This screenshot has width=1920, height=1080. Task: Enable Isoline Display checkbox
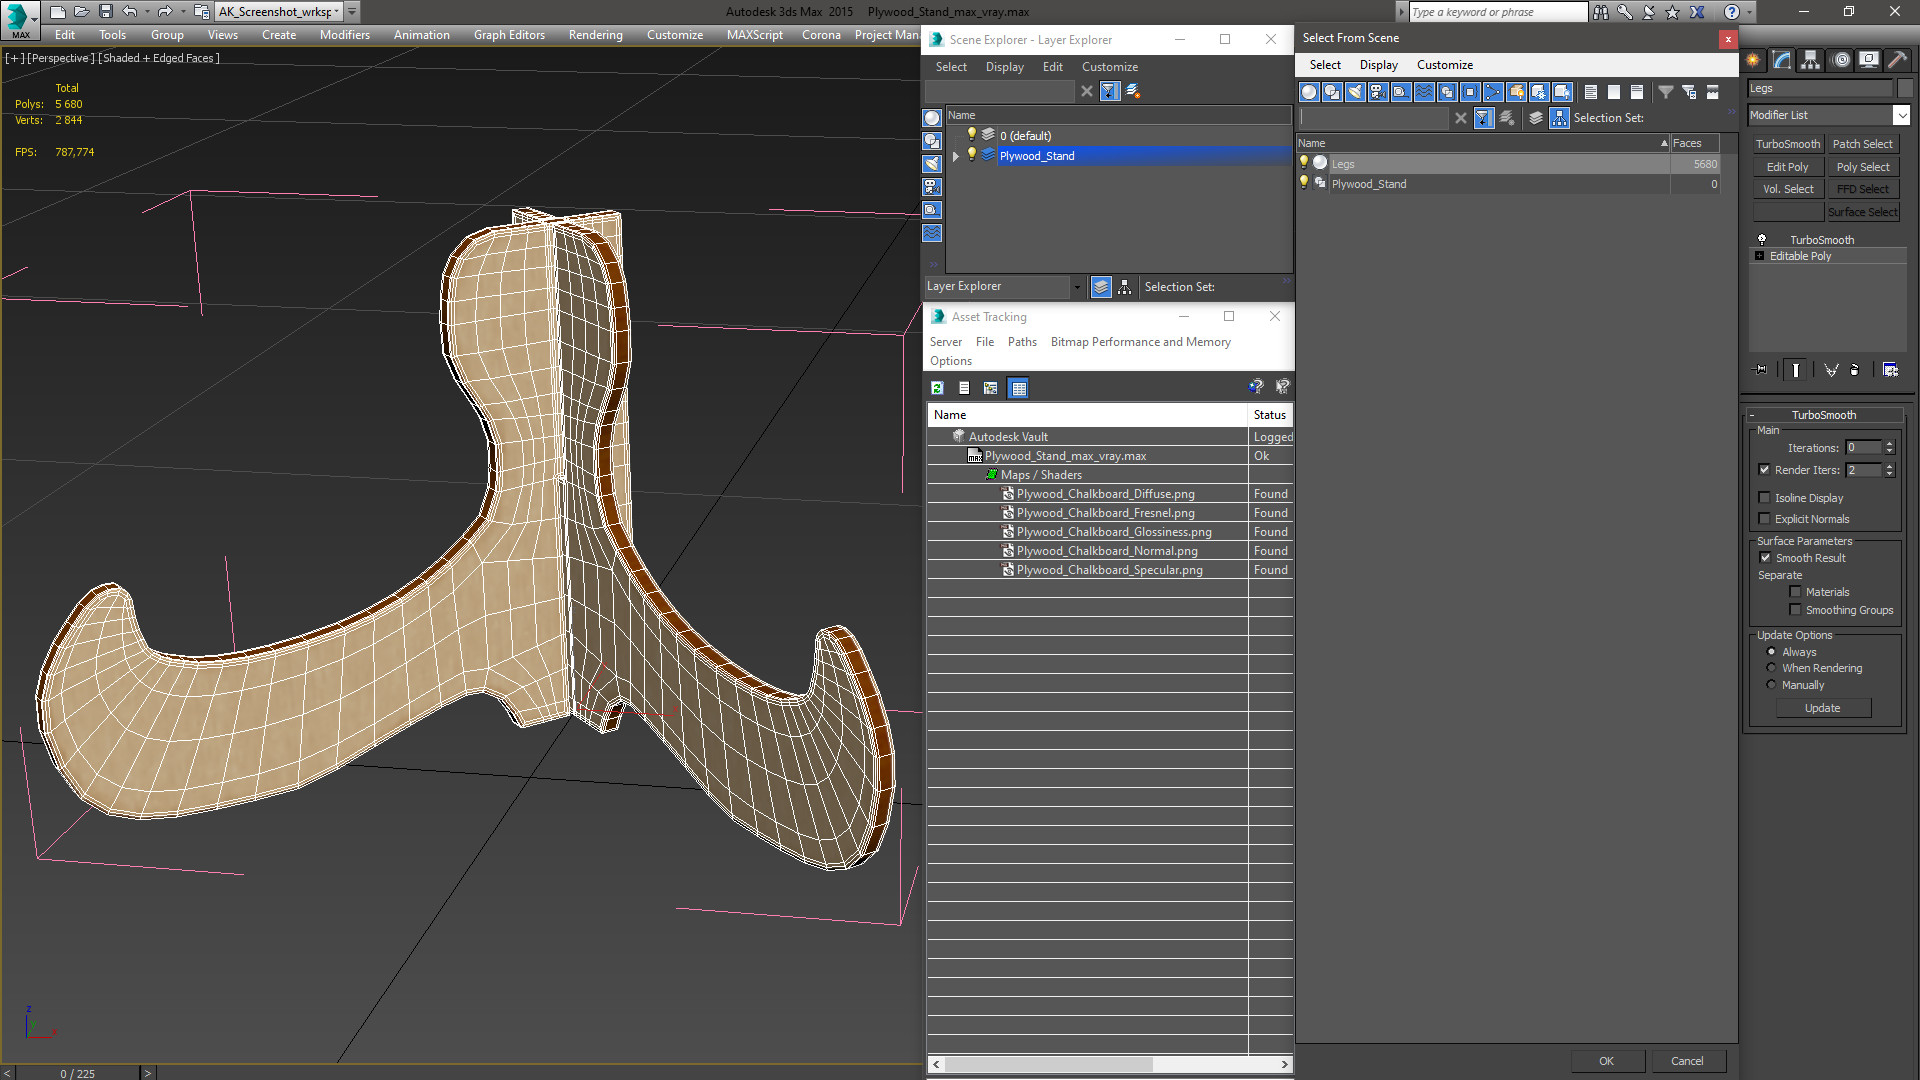click(x=1765, y=498)
